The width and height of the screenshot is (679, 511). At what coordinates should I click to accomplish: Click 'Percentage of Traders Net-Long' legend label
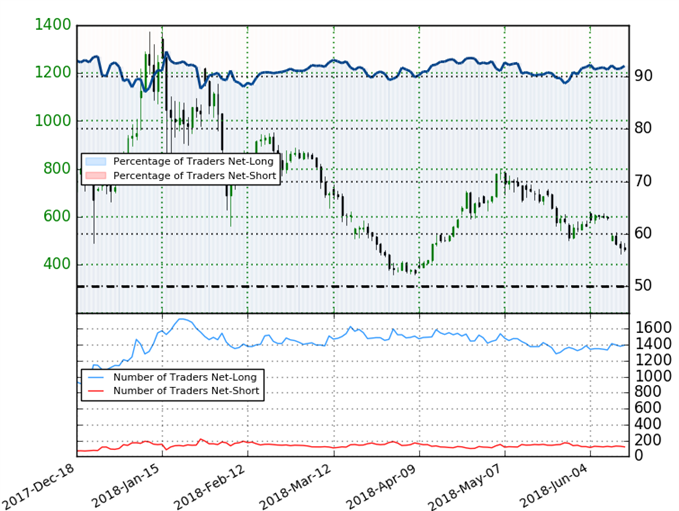click(194, 162)
